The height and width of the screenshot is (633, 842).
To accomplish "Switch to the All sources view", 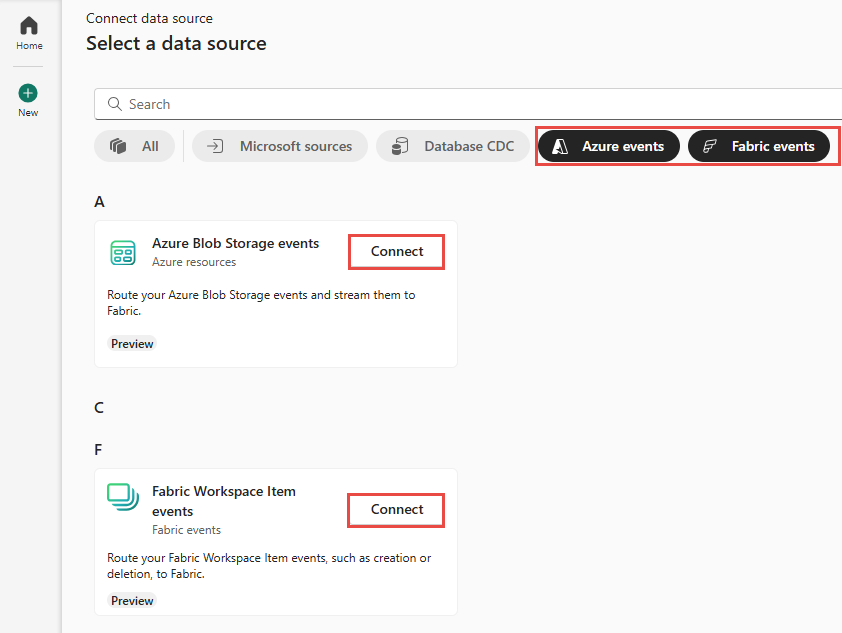I will [x=134, y=145].
